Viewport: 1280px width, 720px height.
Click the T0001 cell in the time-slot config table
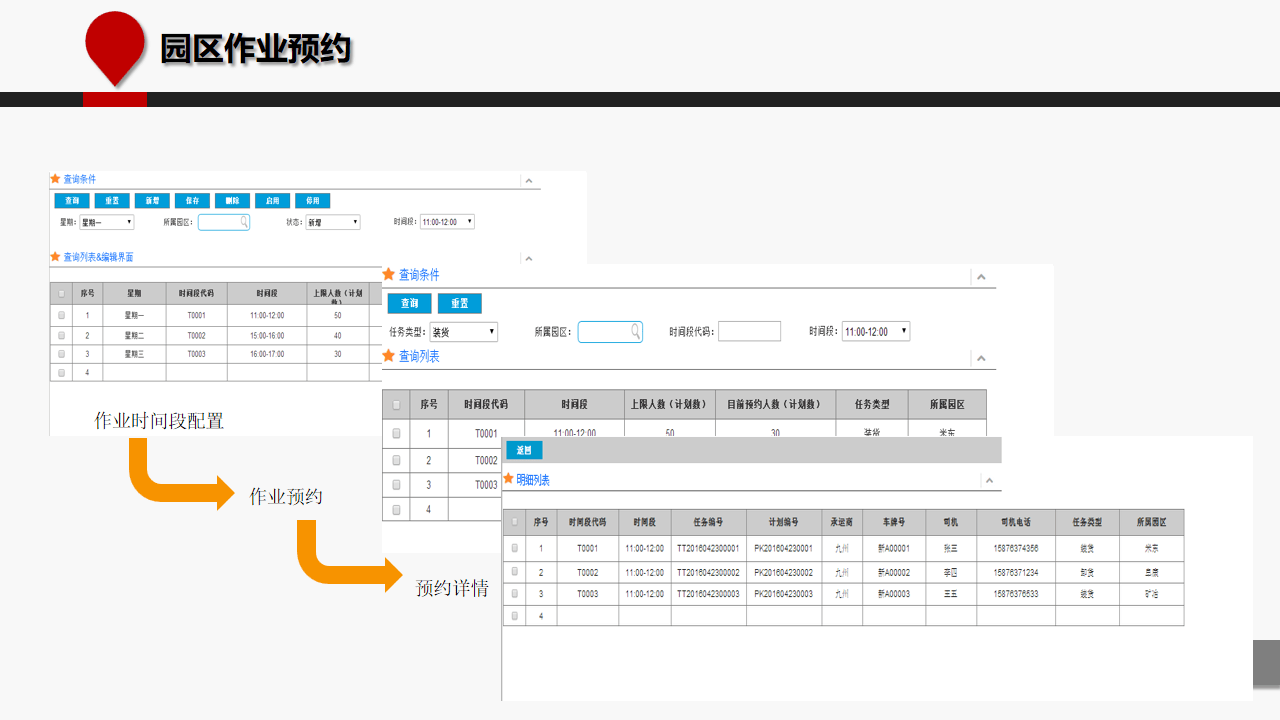pos(196,315)
